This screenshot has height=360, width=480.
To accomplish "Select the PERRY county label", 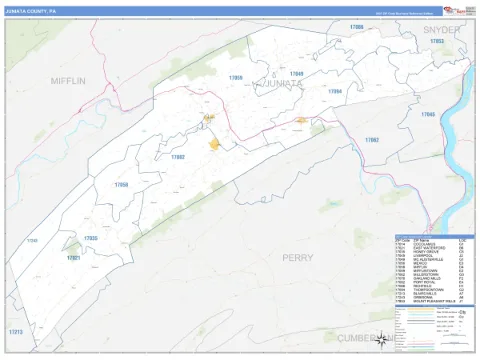I will click(298, 258).
